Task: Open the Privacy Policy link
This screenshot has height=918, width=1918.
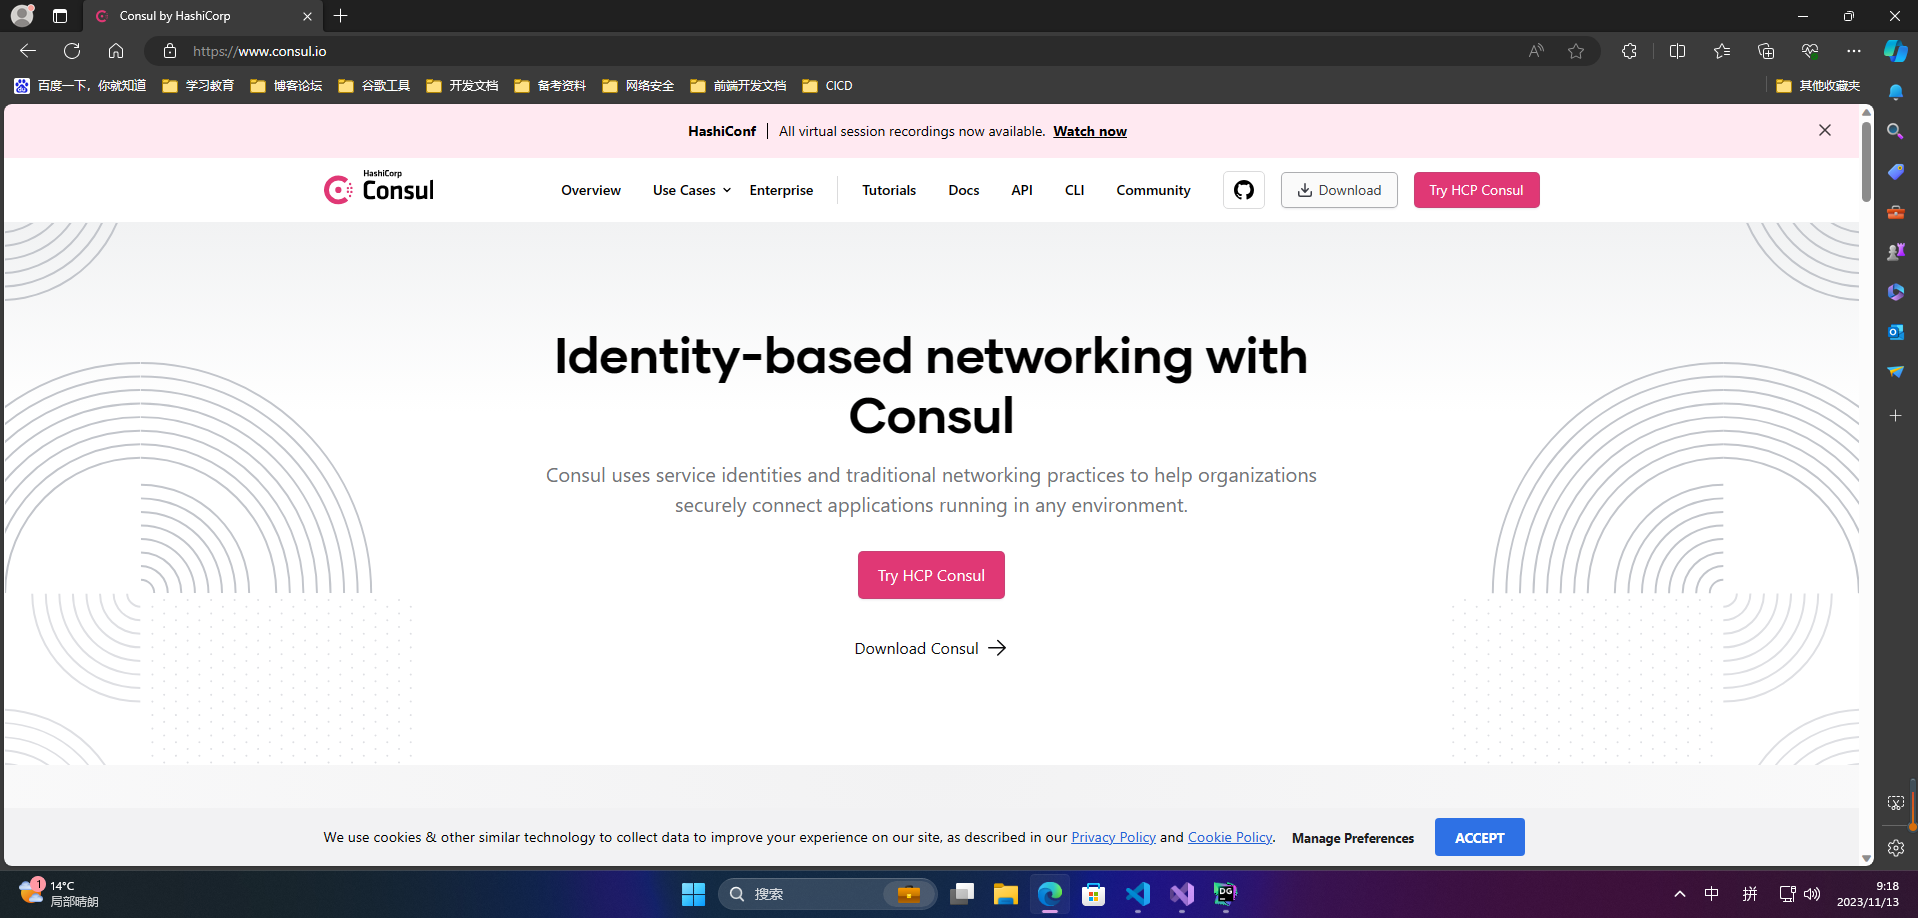Action: [1113, 837]
